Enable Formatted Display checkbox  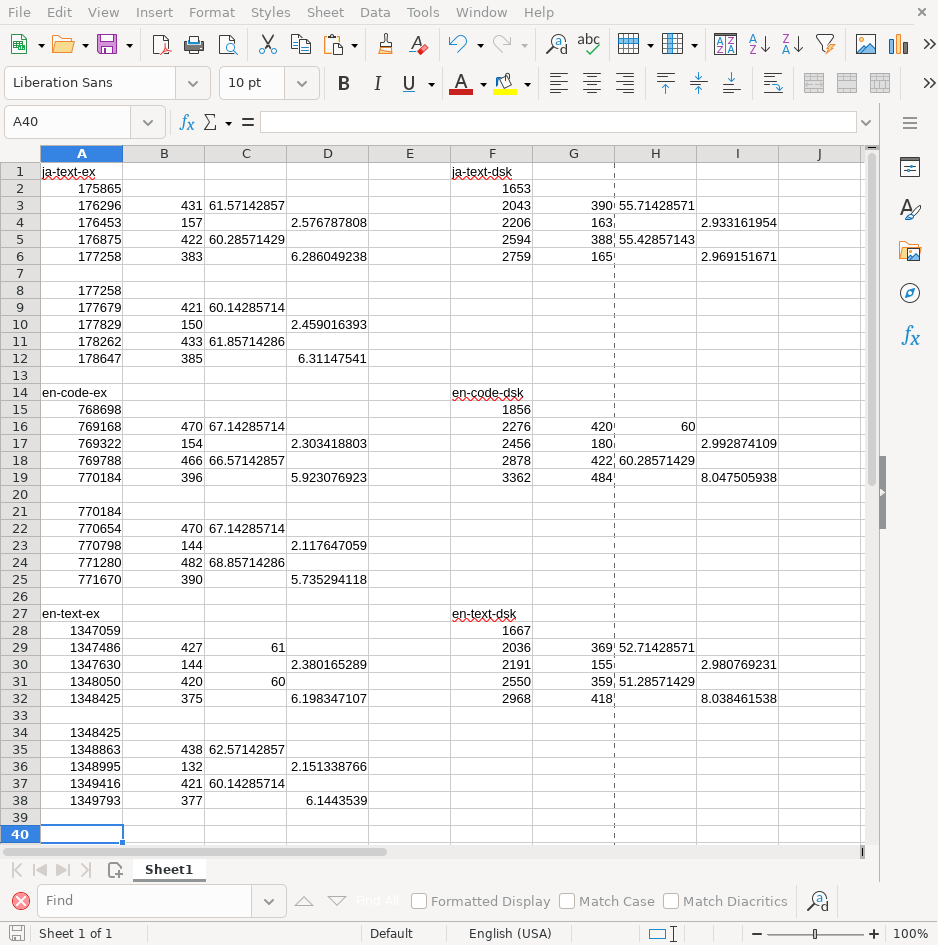click(418, 901)
